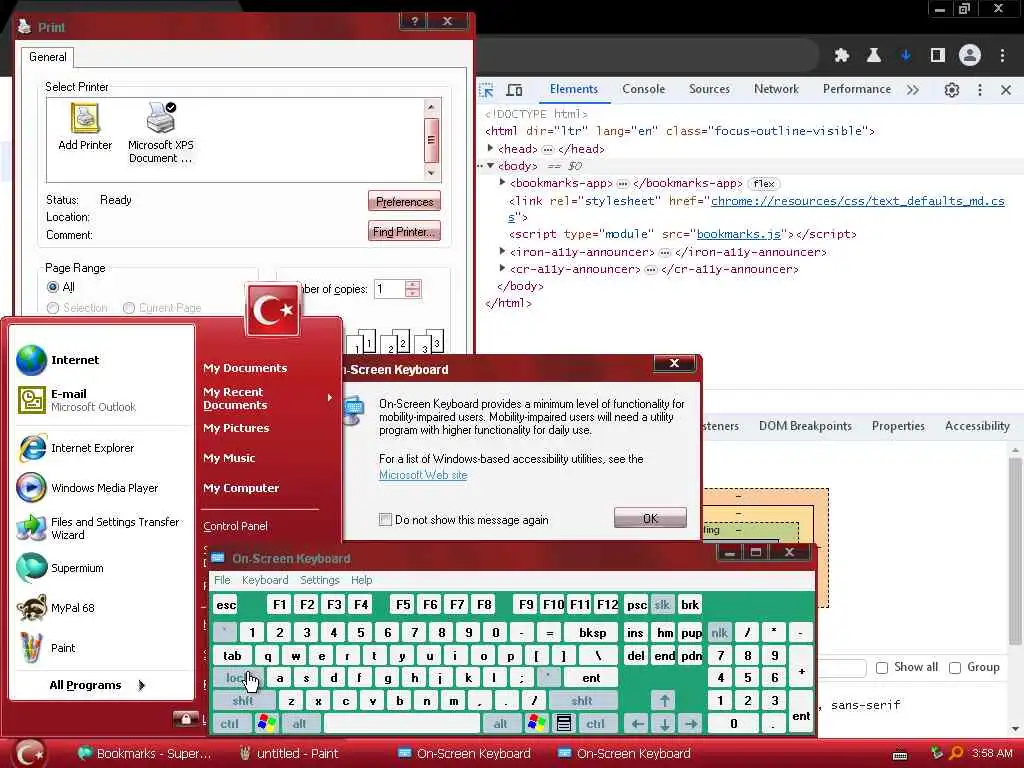Select the All page range radio button
Viewport: 1024px width, 768px height.
[x=53, y=287]
